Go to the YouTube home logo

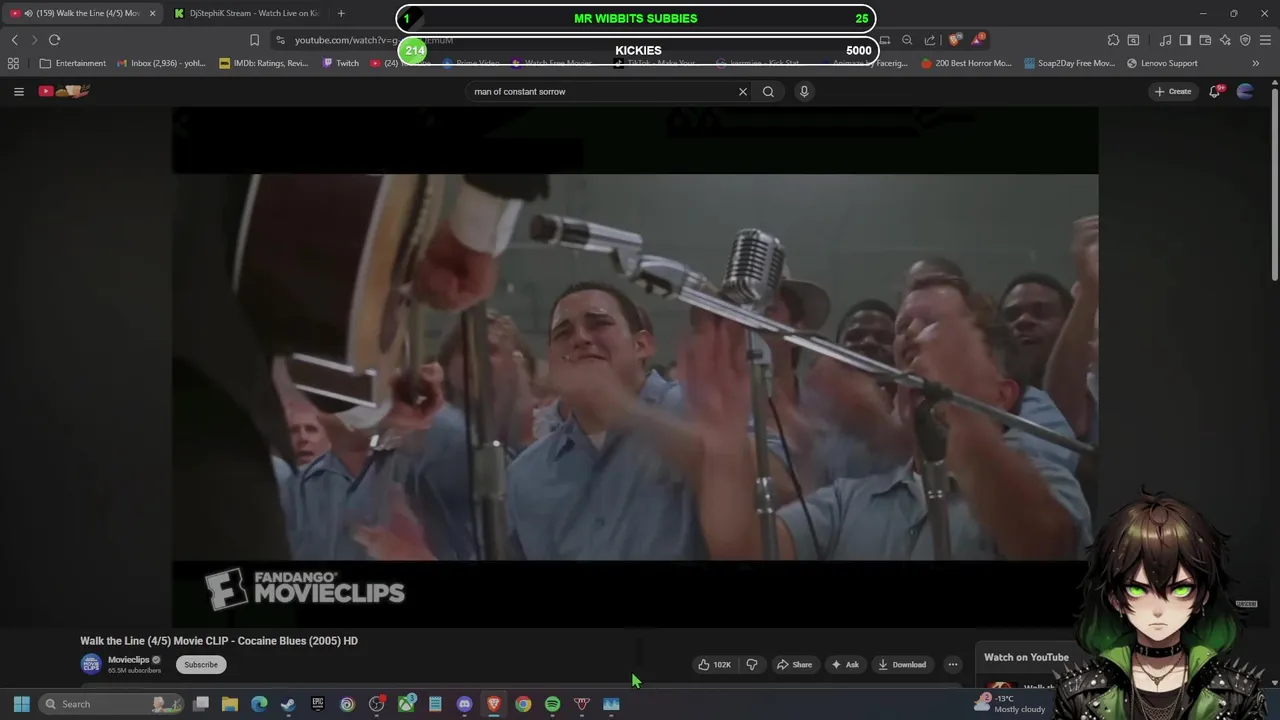tap(64, 91)
